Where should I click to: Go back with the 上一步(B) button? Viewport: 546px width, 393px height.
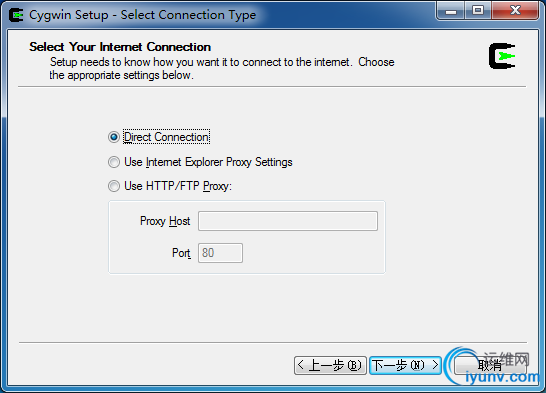point(330,365)
